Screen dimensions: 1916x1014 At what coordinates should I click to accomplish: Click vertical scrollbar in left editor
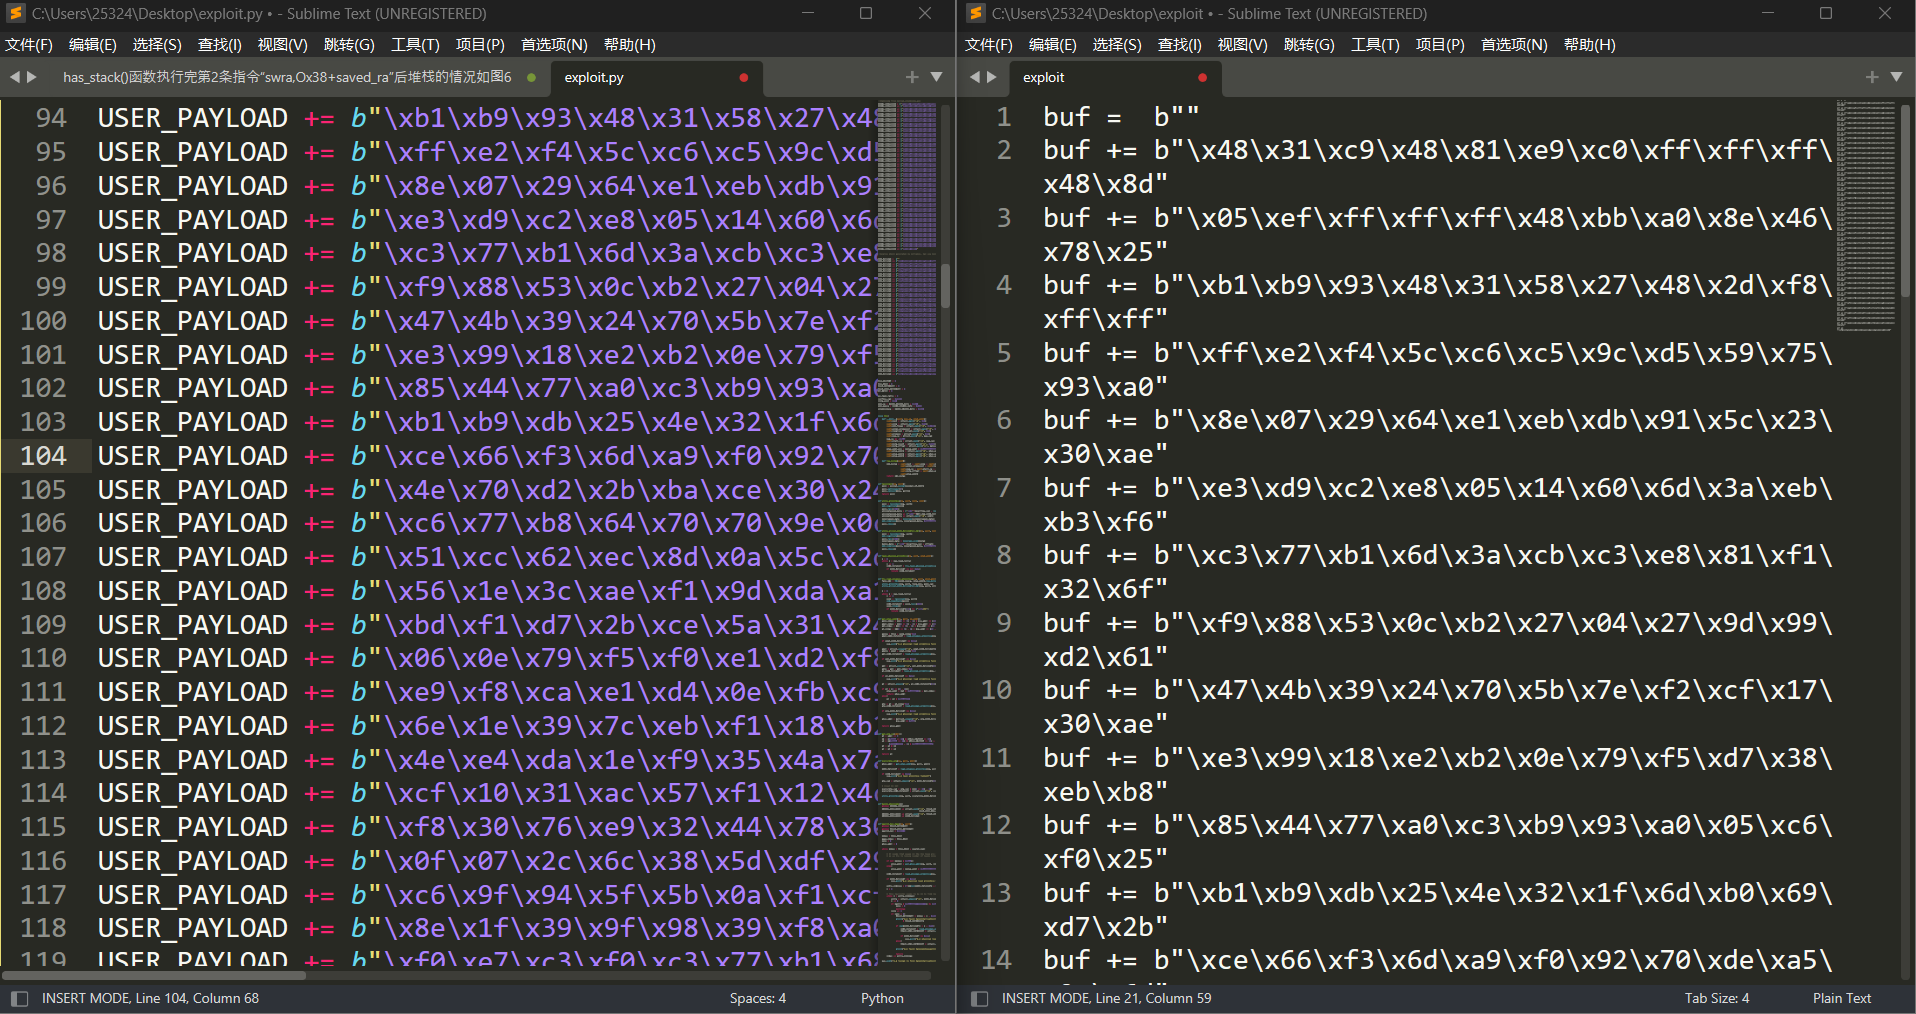946,285
